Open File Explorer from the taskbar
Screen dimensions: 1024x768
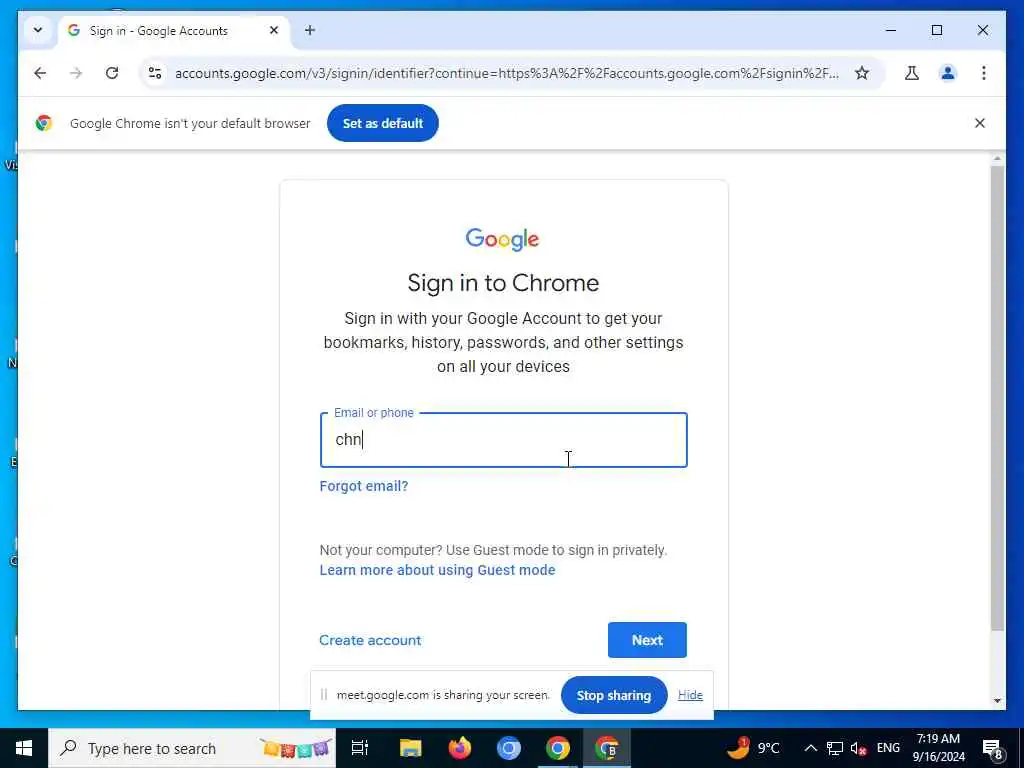411,748
